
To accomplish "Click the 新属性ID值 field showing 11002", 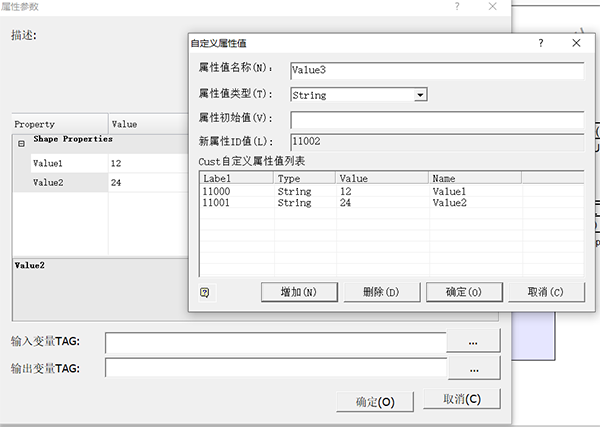I will tap(436, 144).
